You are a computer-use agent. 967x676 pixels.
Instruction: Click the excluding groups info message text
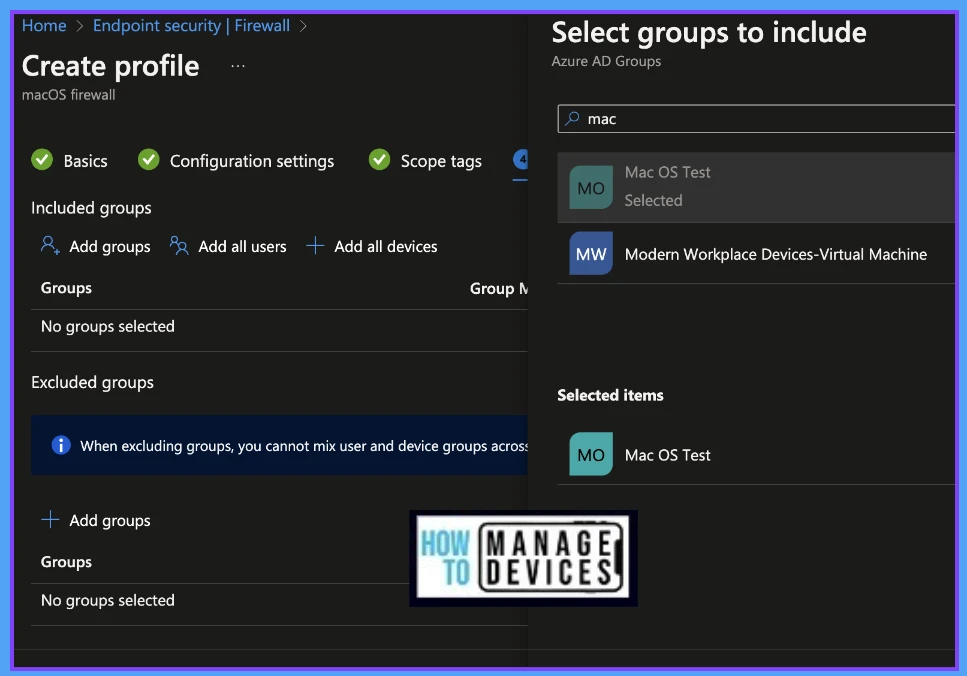[304, 446]
